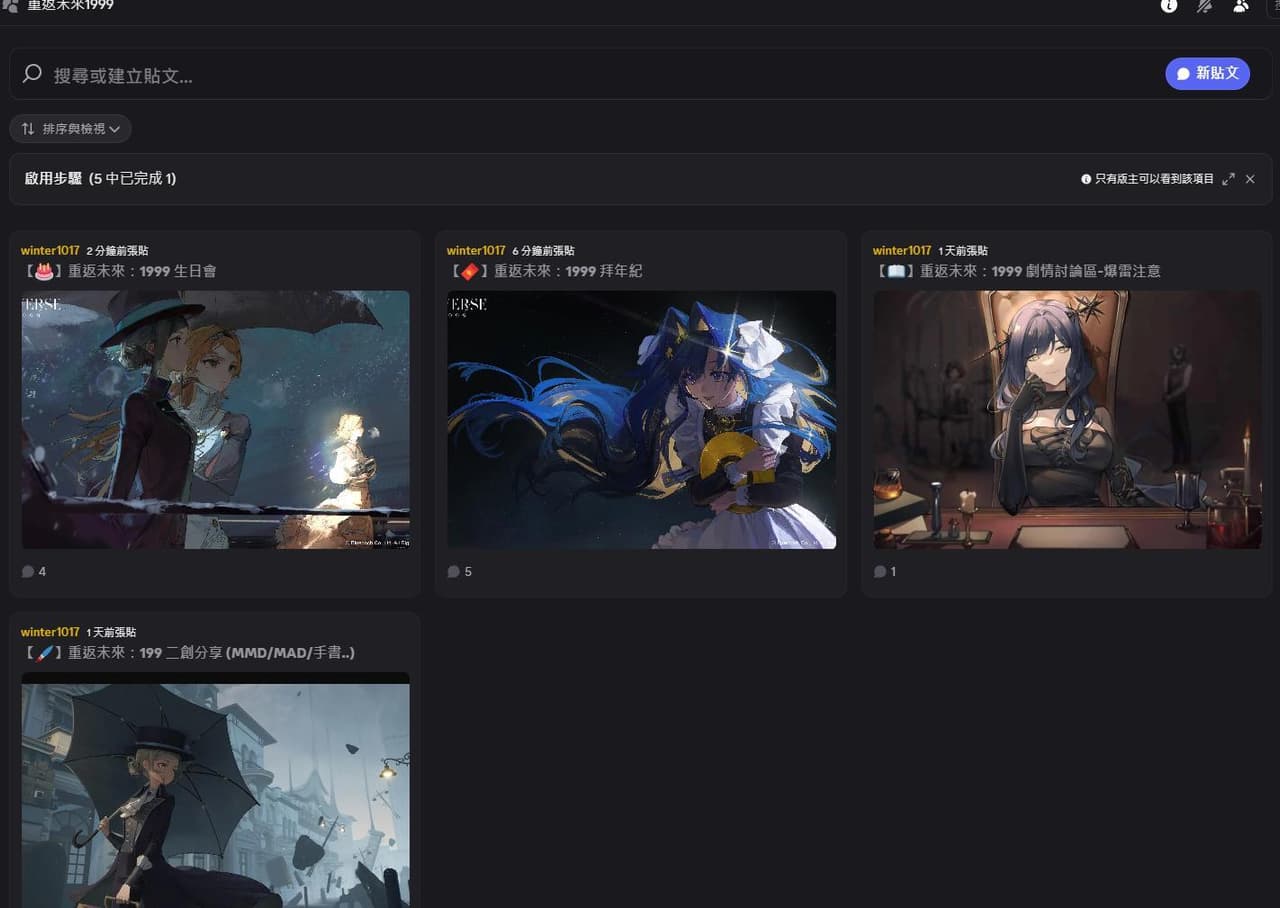1280x908 pixels.
Task: Open post 劇情討論區-爆雷注意
Action: 1016,271
